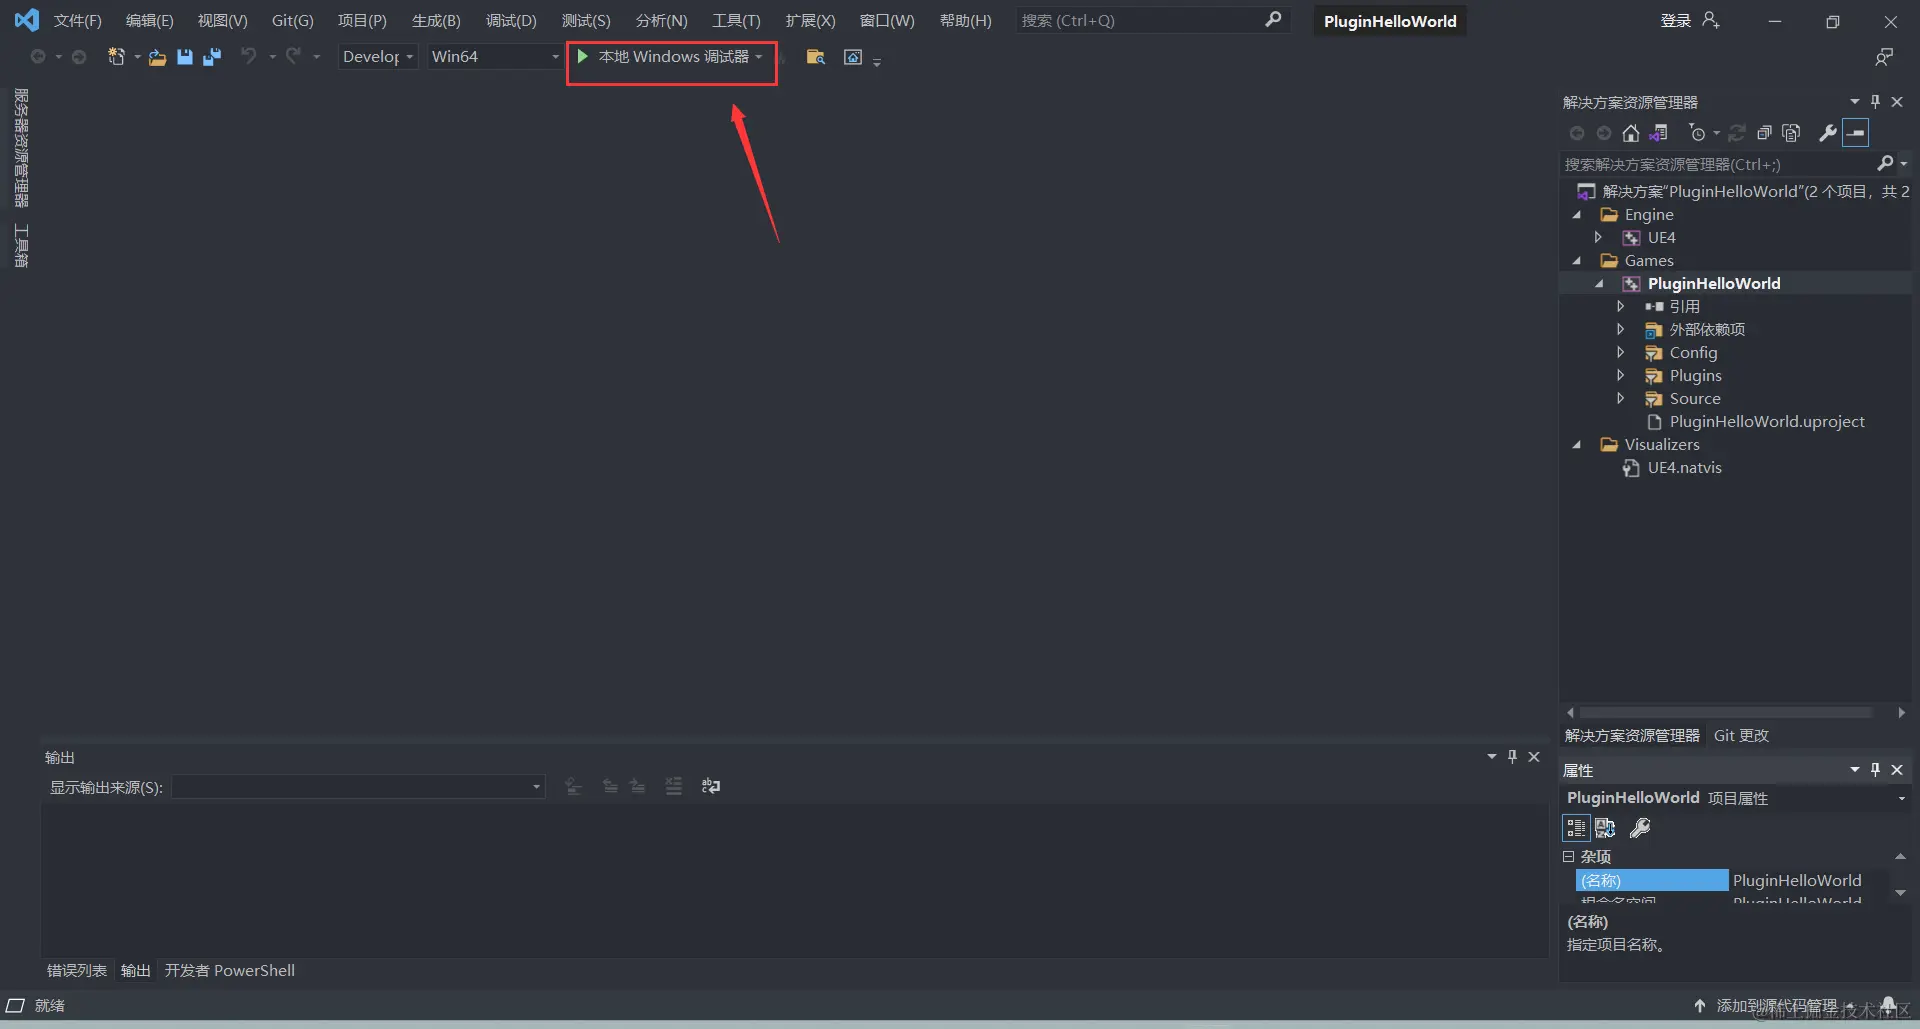Click the title bar search box
The width and height of the screenshot is (1920, 1029).
[x=1151, y=21]
